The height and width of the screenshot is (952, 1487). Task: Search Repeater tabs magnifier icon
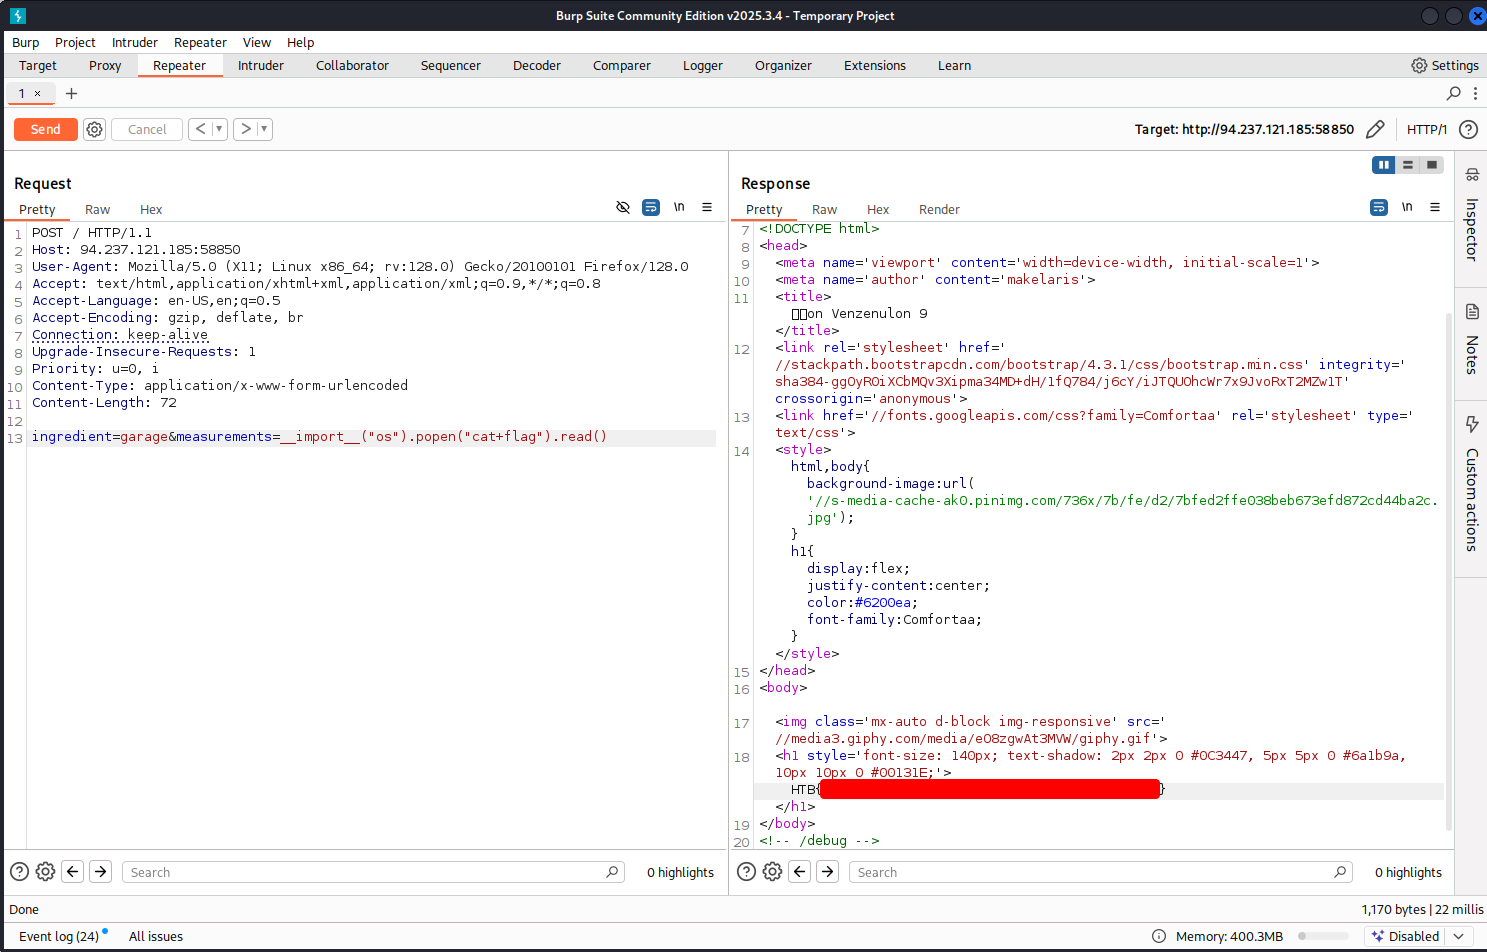point(1454,93)
